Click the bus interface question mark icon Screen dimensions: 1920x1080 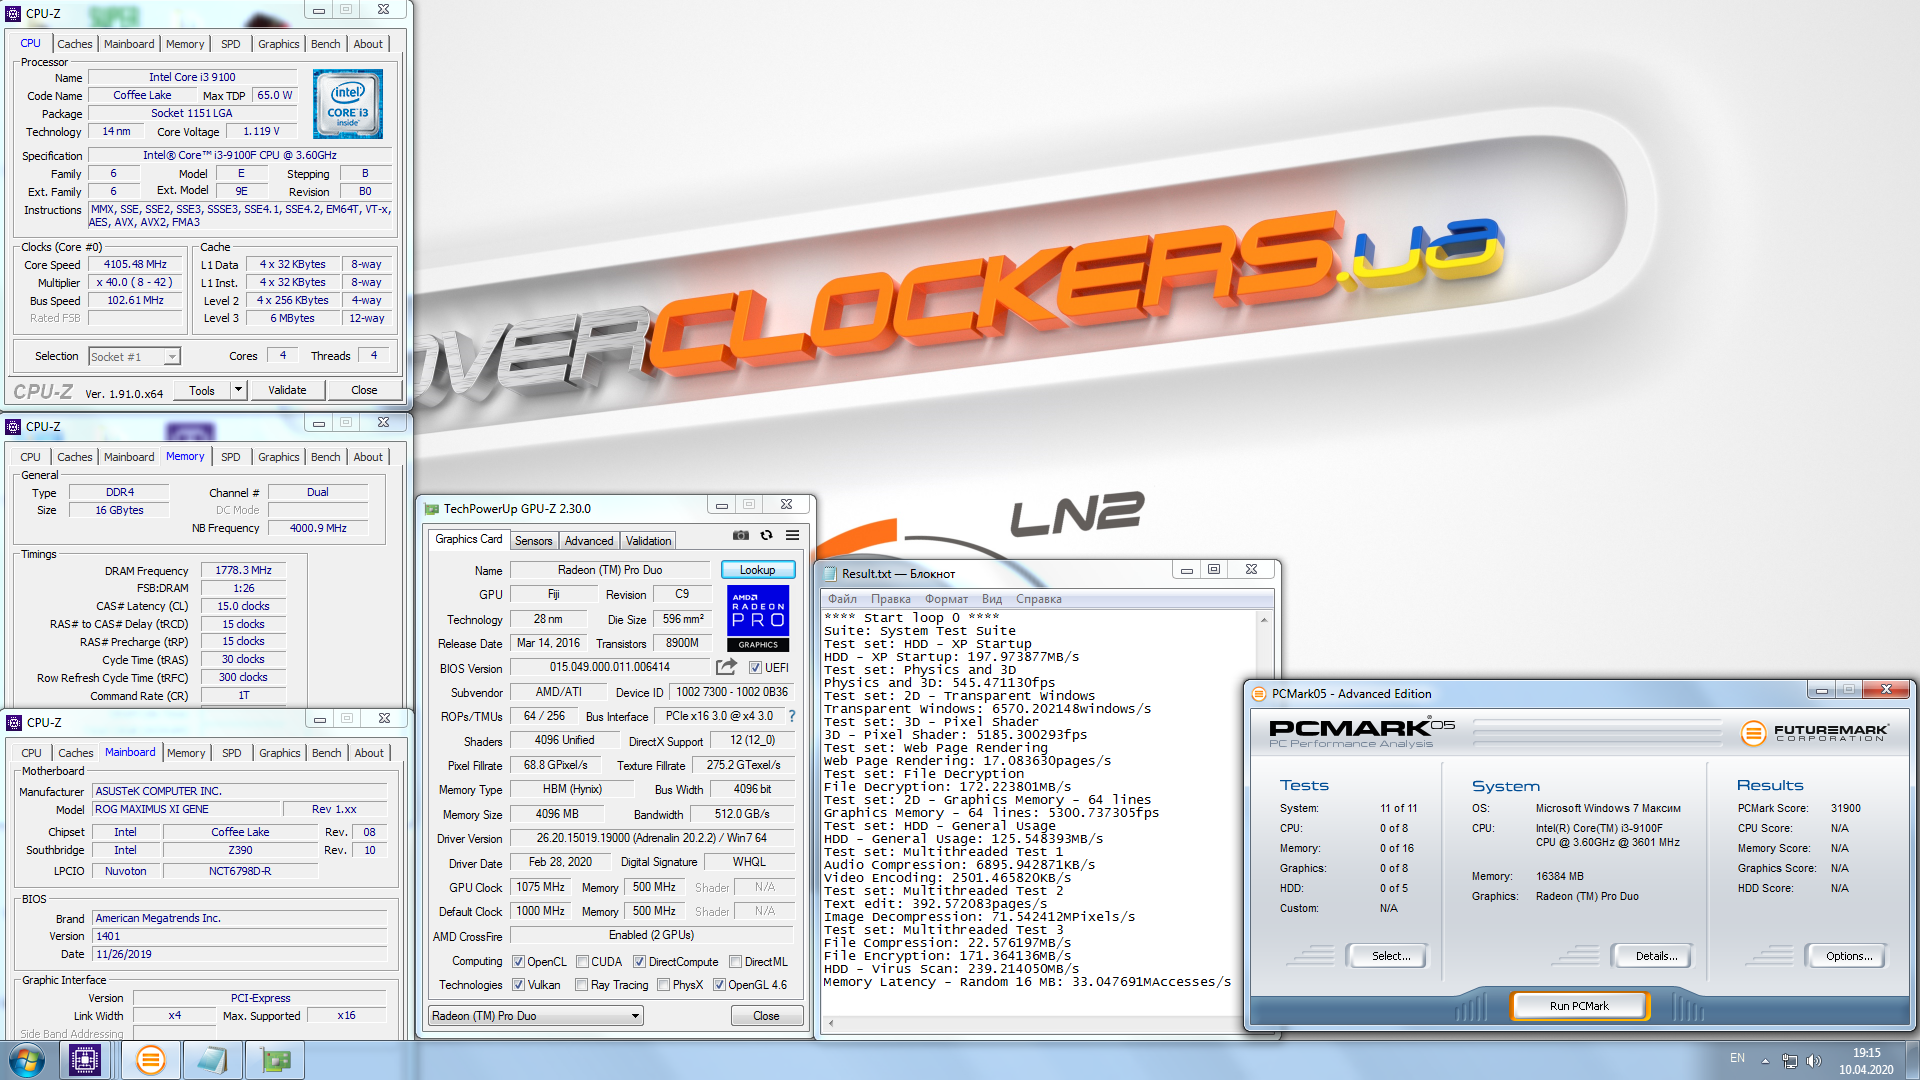click(792, 716)
